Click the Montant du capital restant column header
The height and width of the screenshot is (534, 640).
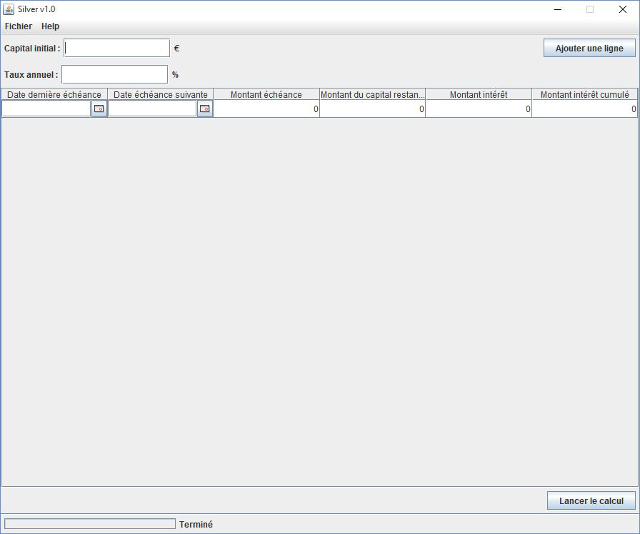372,94
